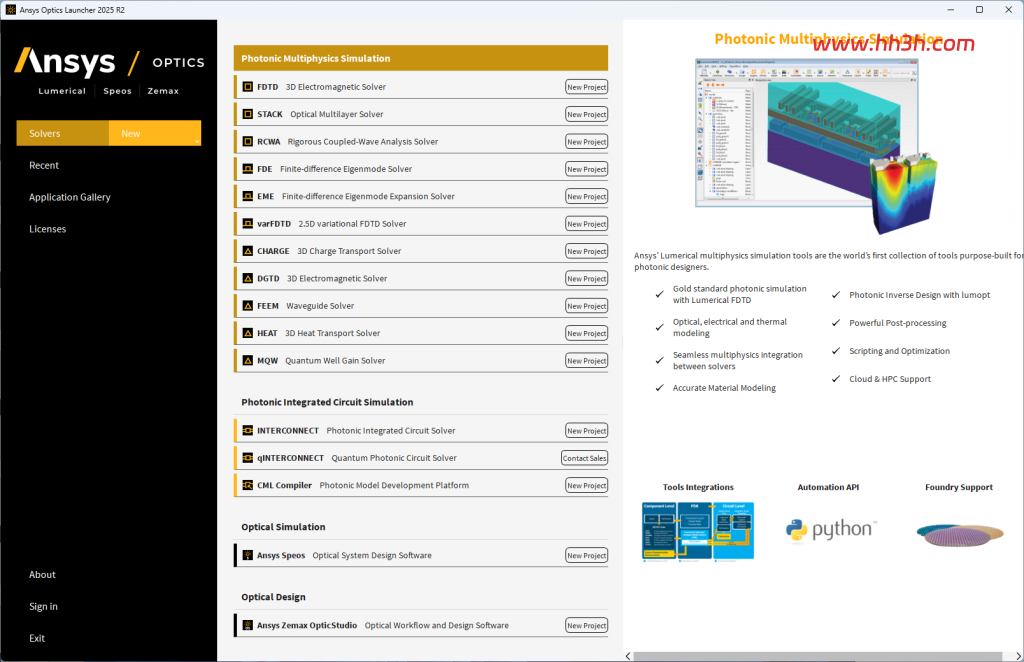Click the Ansys Zemax OpticStudio icon
Image resolution: width=1024 pixels, height=662 pixels.
tap(248, 625)
